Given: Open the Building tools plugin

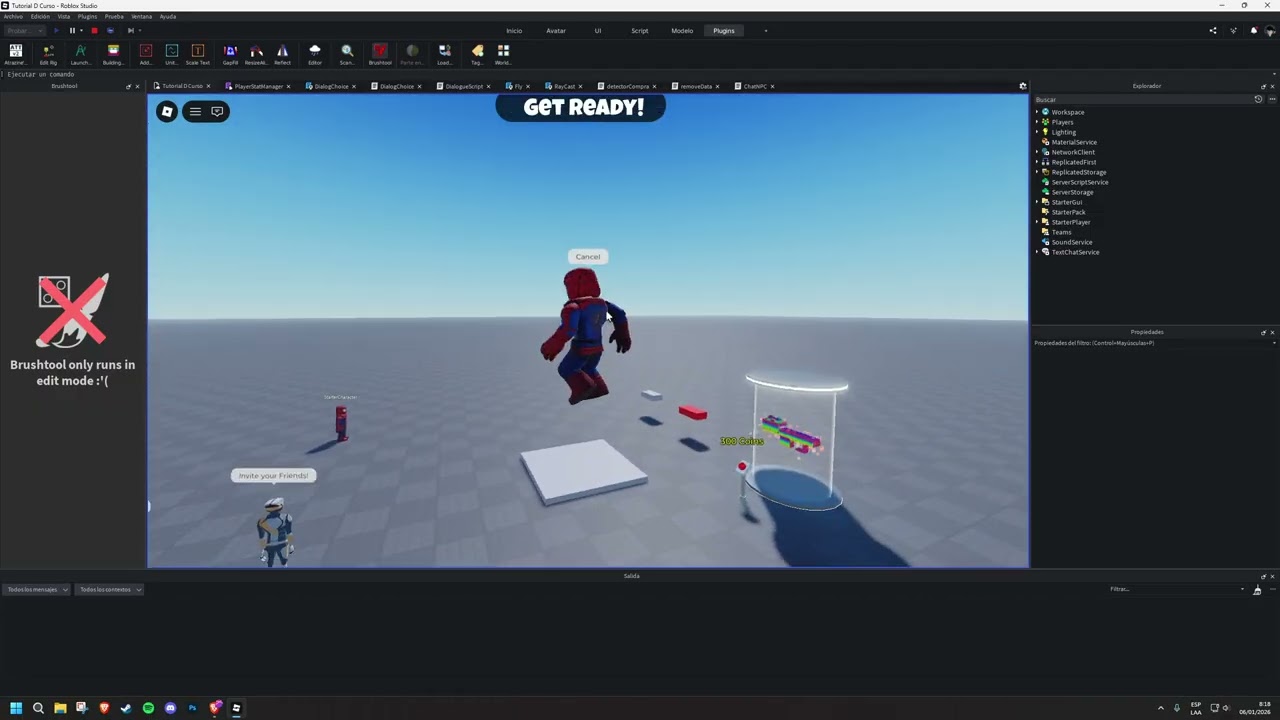Looking at the screenshot, I should (113, 54).
